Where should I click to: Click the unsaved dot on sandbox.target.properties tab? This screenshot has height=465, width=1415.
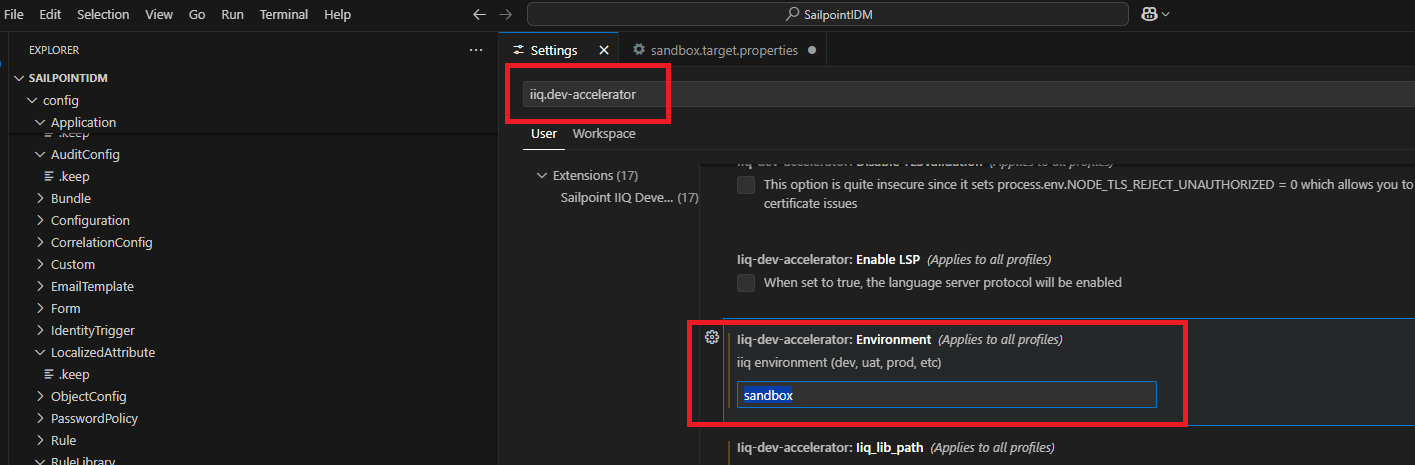coord(811,50)
